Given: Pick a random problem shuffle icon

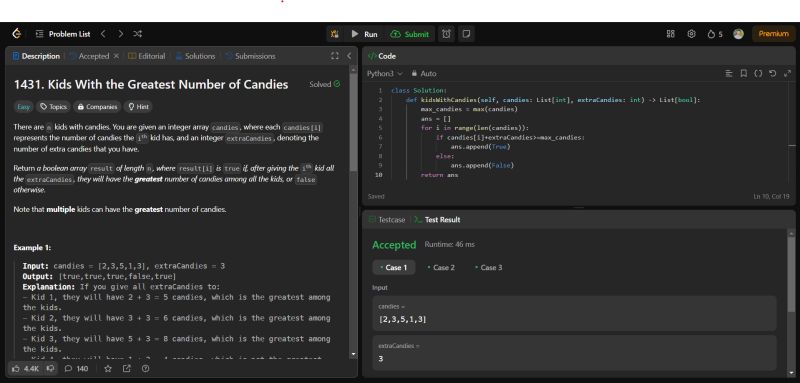Looking at the screenshot, I should pos(138,34).
